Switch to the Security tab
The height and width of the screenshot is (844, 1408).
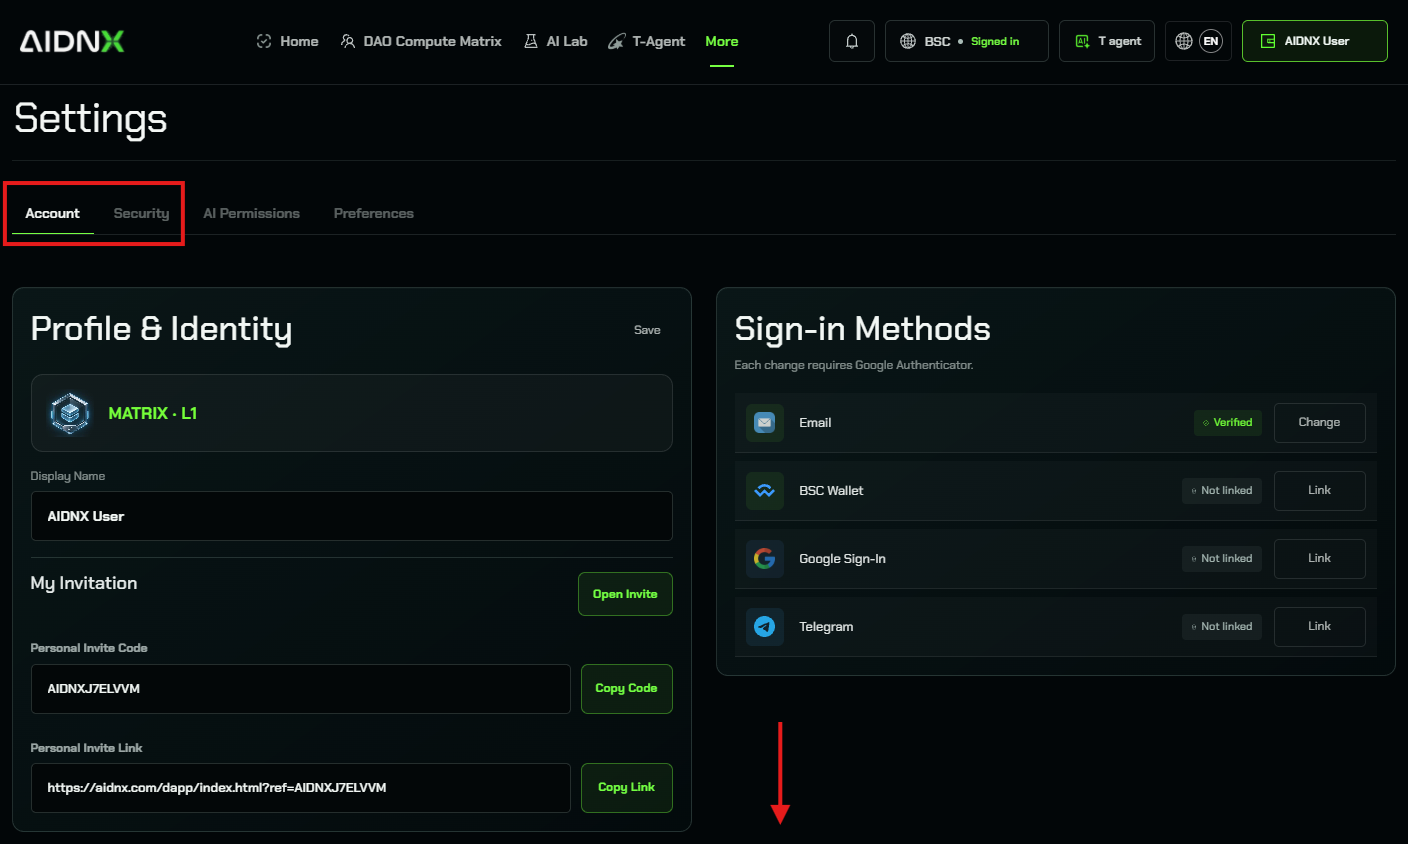click(x=141, y=213)
